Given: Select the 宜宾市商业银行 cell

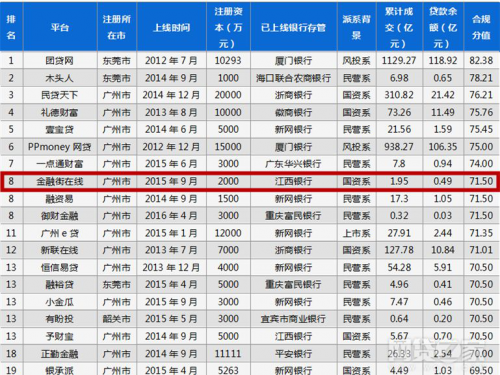Looking at the screenshot, I should pyautogui.click(x=294, y=319).
